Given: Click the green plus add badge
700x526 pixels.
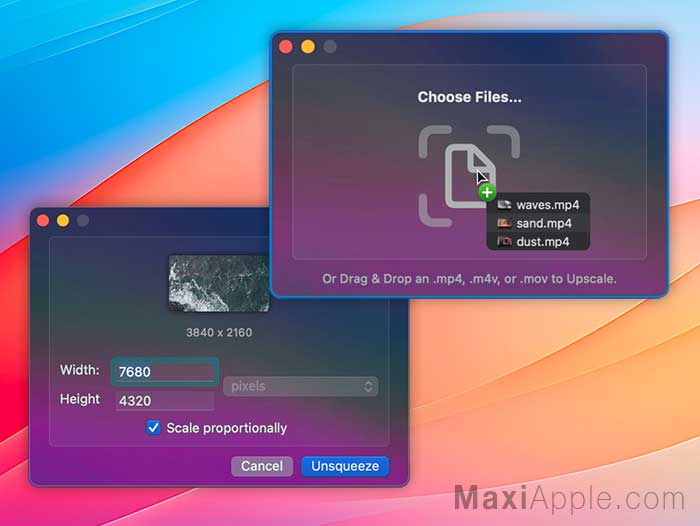Looking at the screenshot, I should click(x=487, y=192).
